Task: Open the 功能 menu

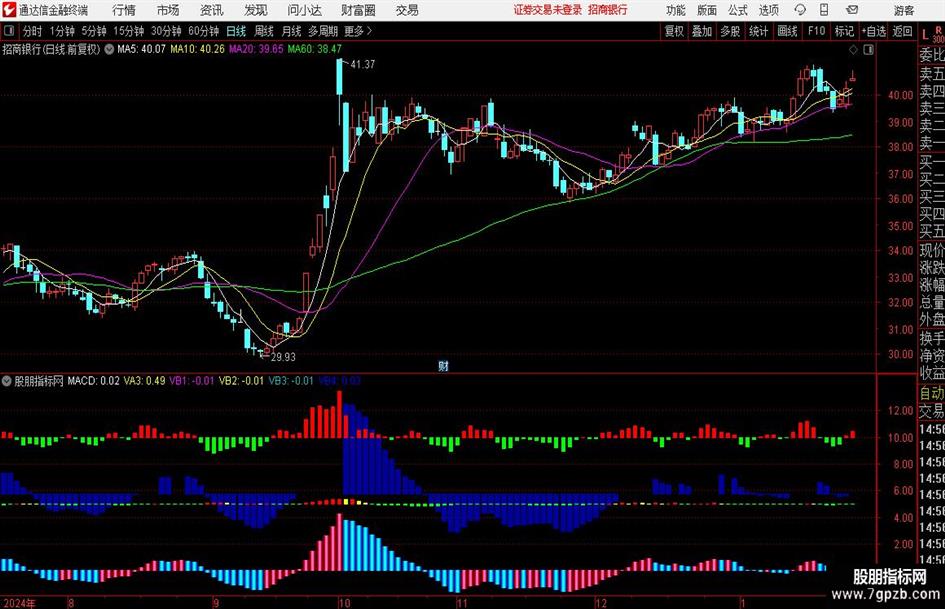Action: (676, 10)
